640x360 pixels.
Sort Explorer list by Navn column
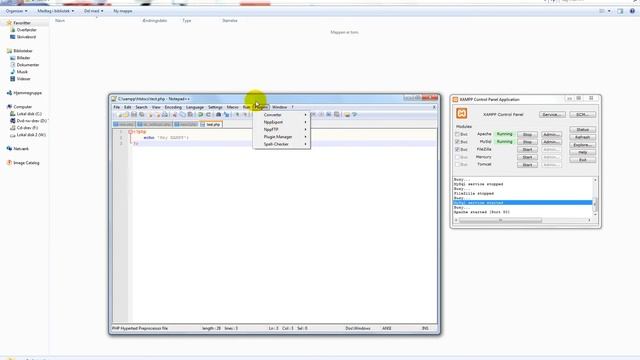60,20
